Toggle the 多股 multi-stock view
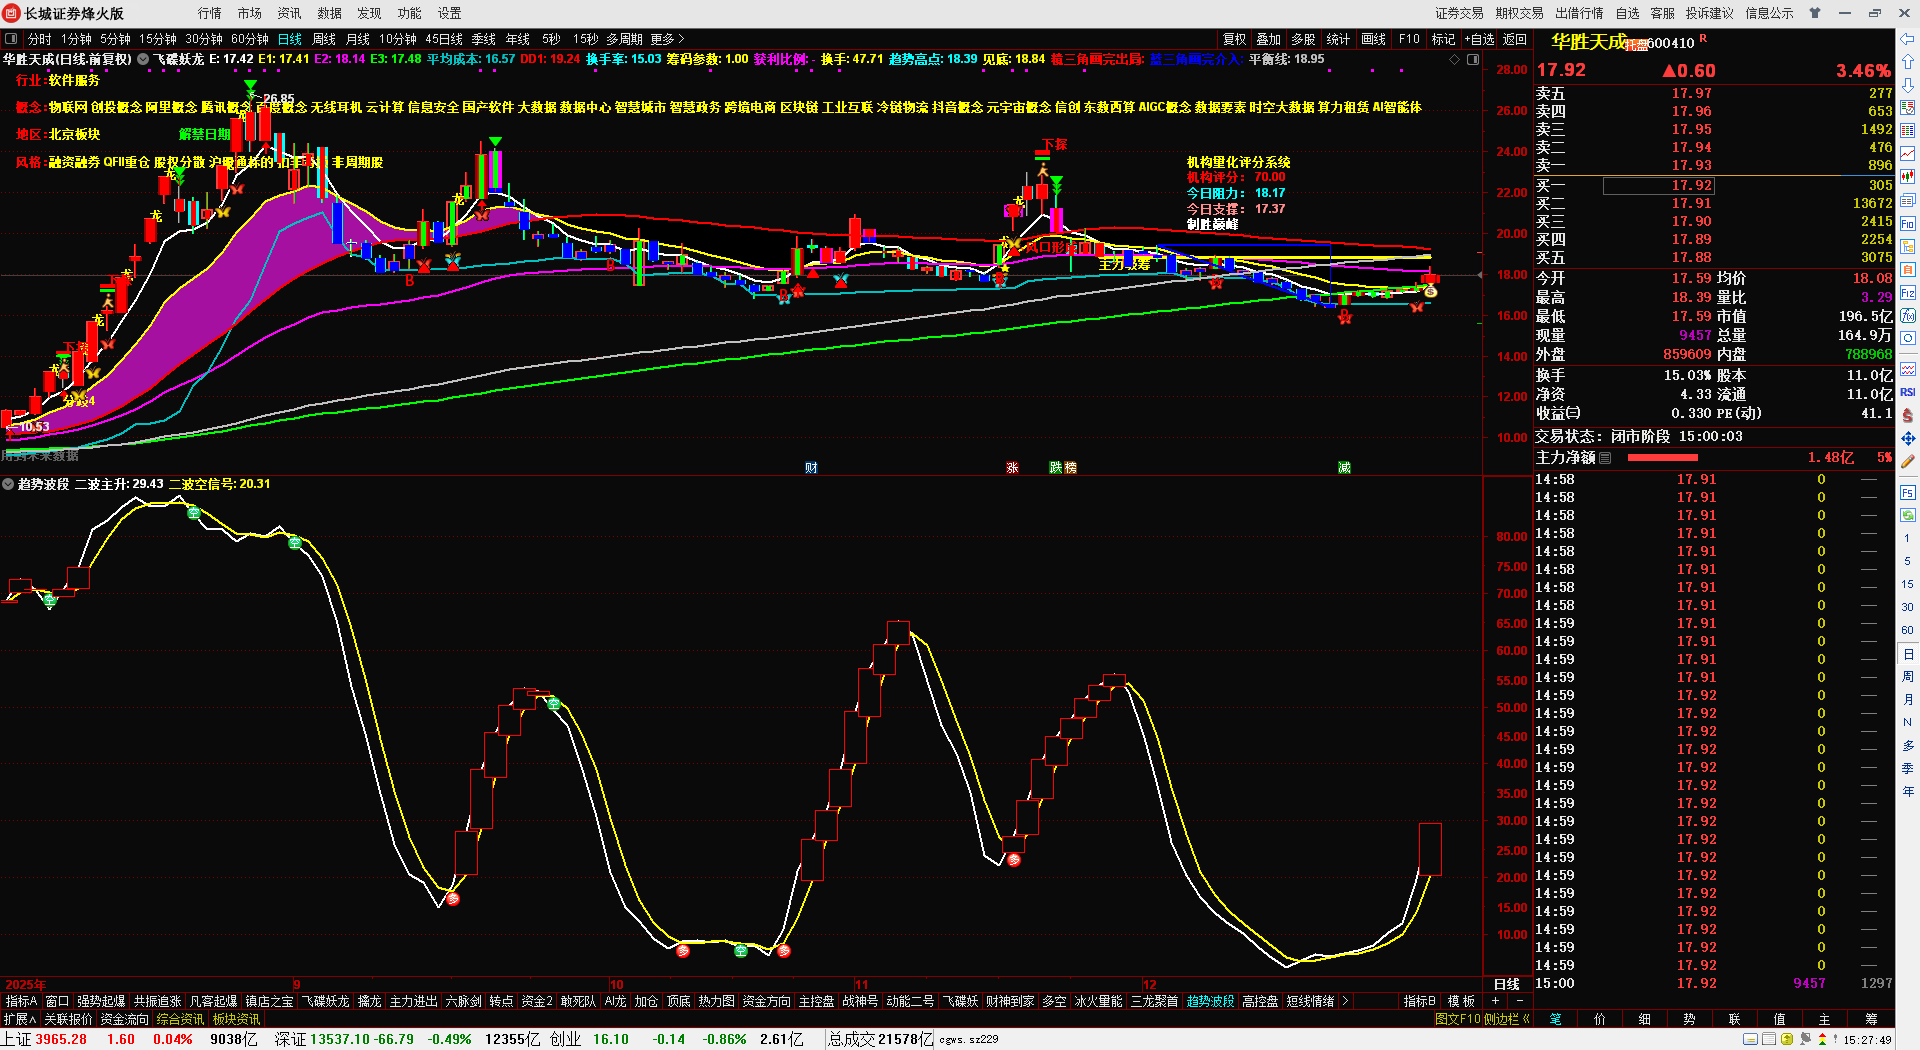1920x1050 pixels. coord(1303,39)
